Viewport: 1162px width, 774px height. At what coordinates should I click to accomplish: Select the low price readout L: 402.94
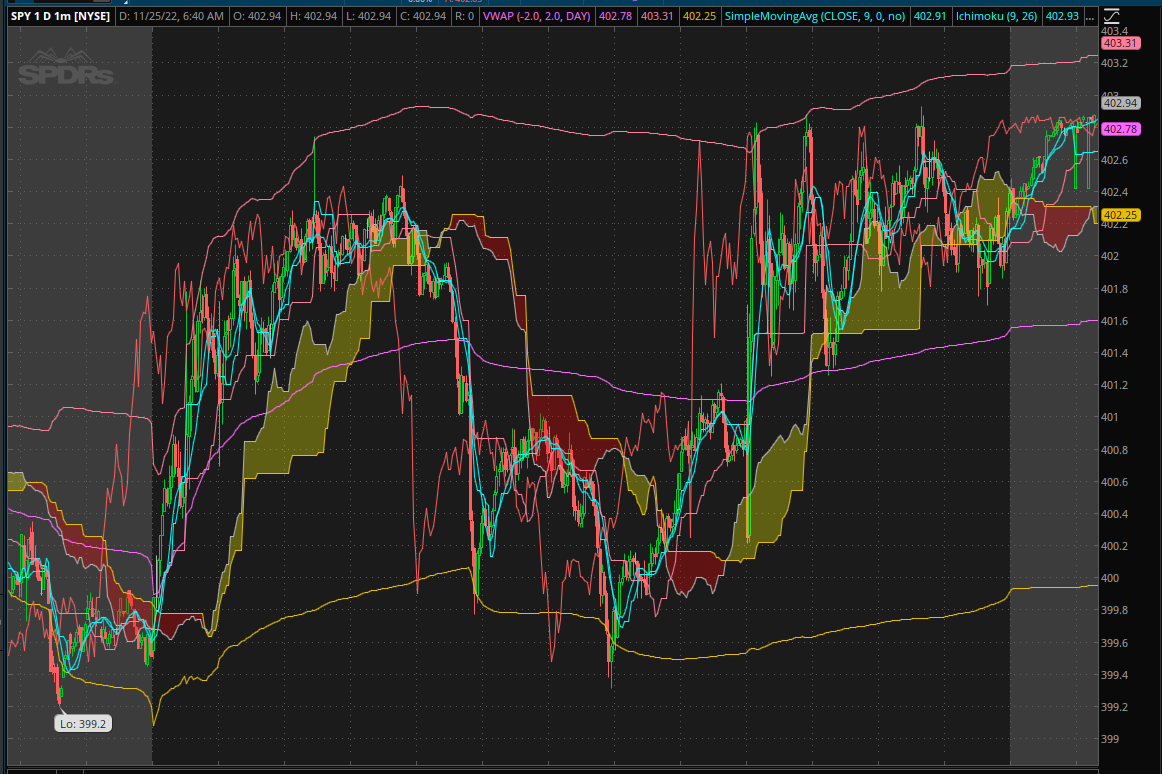coord(368,16)
